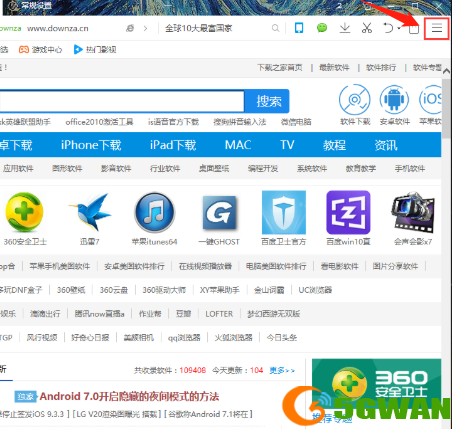
Task: Click the 软件下载 disc icon
Action: tap(355, 100)
